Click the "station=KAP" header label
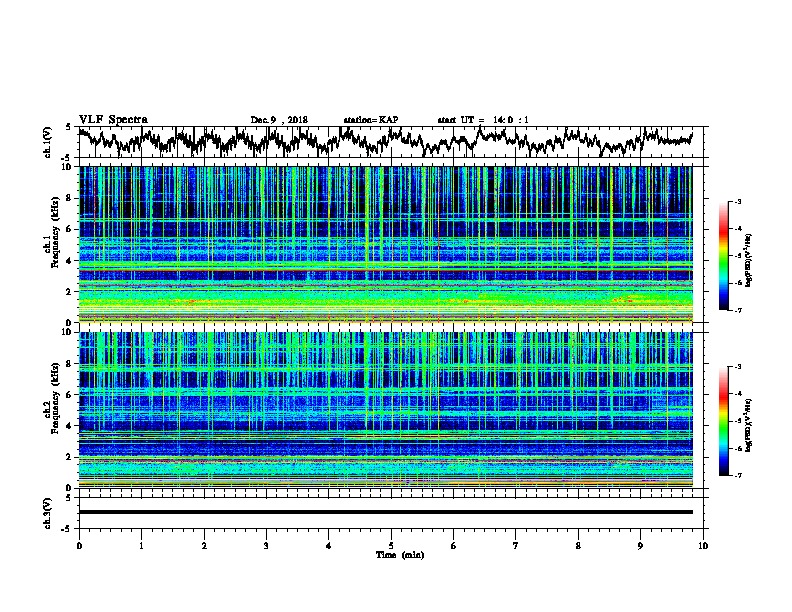Viewport: 792px width, 612px height. click(371, 120)
